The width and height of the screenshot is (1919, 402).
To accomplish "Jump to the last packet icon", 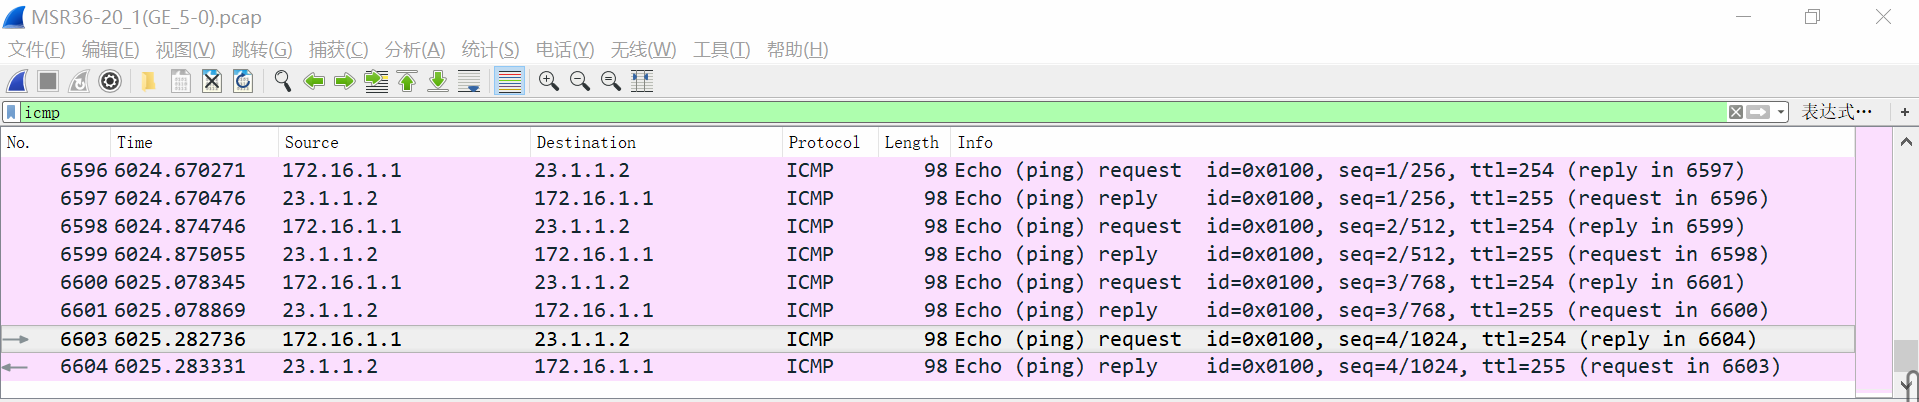I will pos(438,81).
